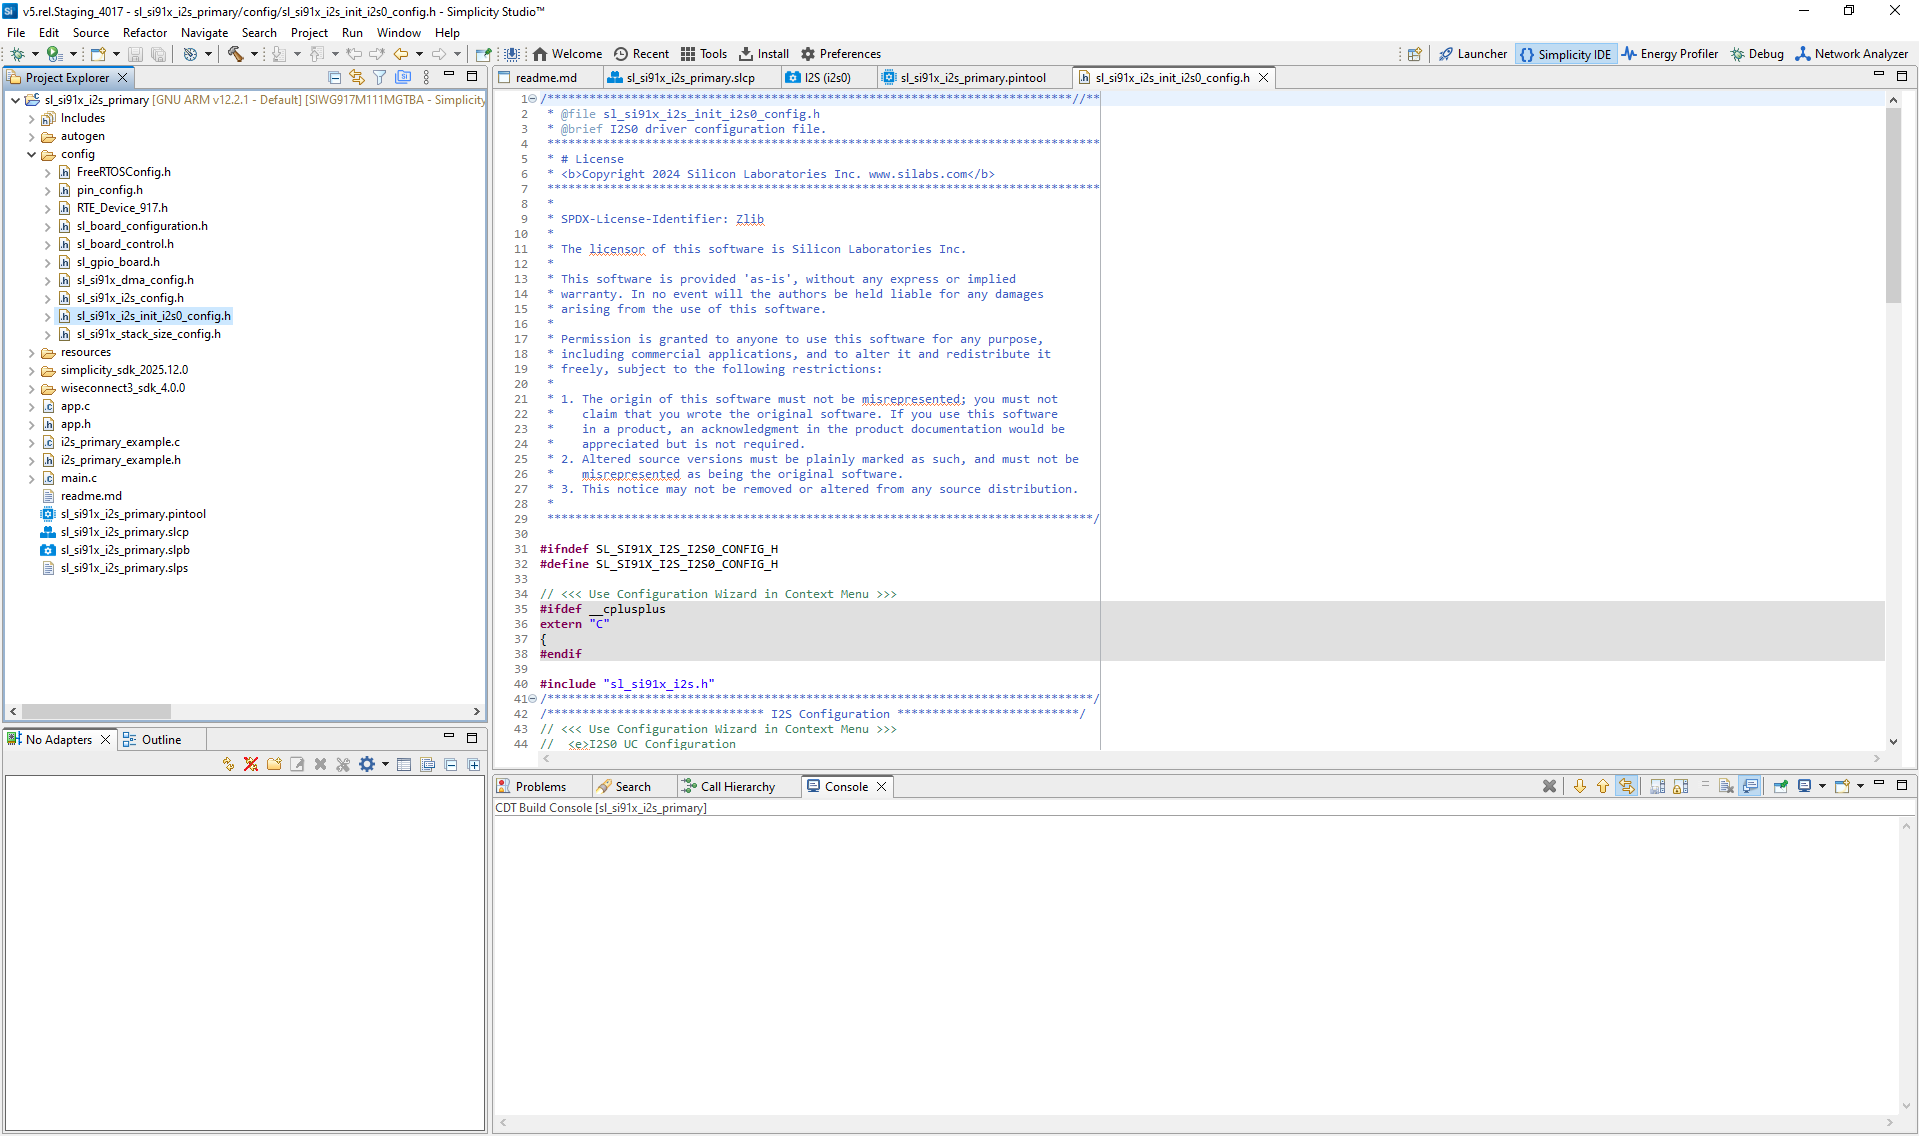The width and height of the screenshot is (1919, 1136).
Task: Switch to the readme.md editor tab
Action: (x=546, y=77)
